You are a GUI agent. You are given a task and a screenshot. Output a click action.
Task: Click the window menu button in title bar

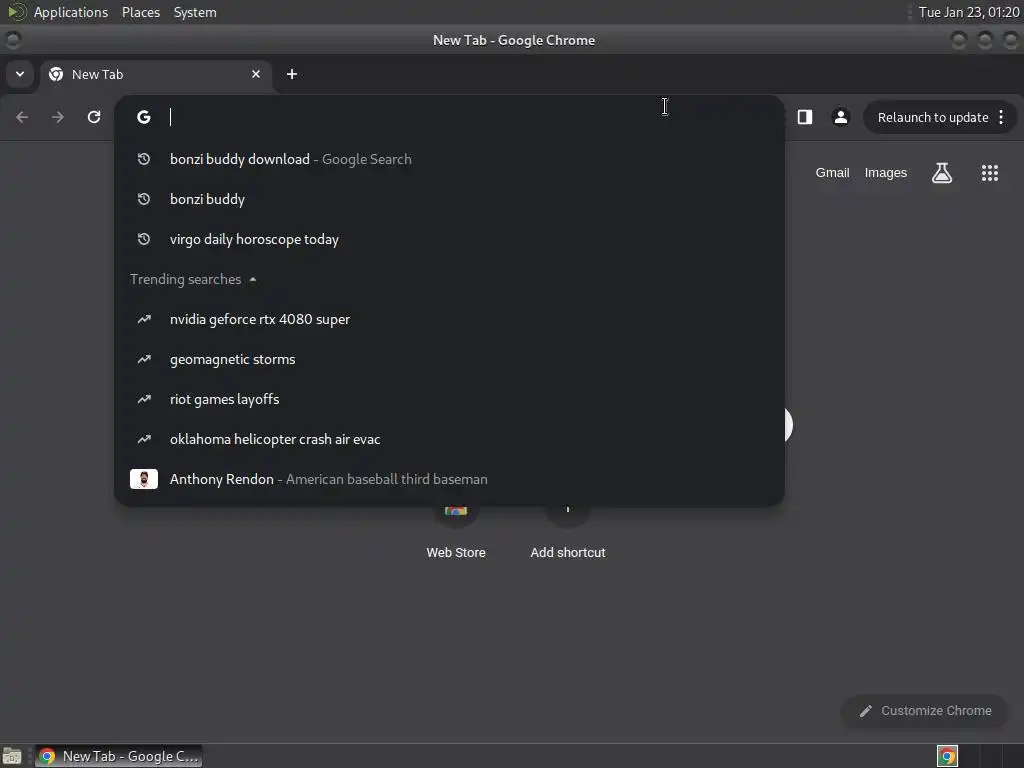pos(12,40)
